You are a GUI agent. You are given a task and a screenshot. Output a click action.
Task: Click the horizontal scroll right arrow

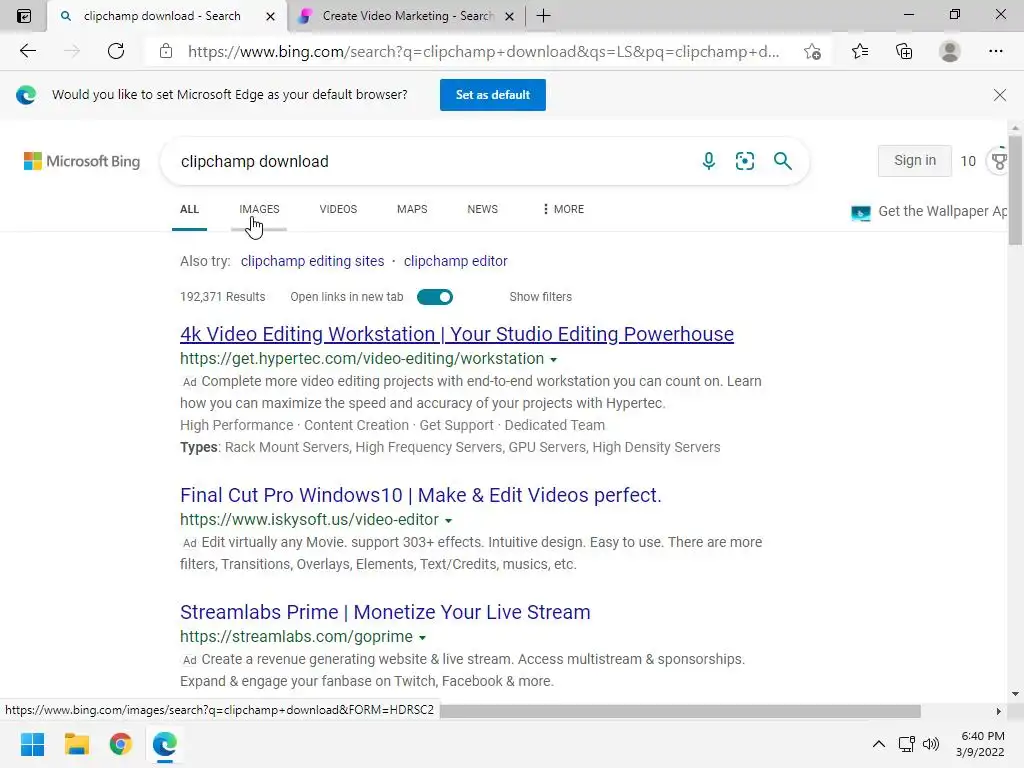point(998,711)
